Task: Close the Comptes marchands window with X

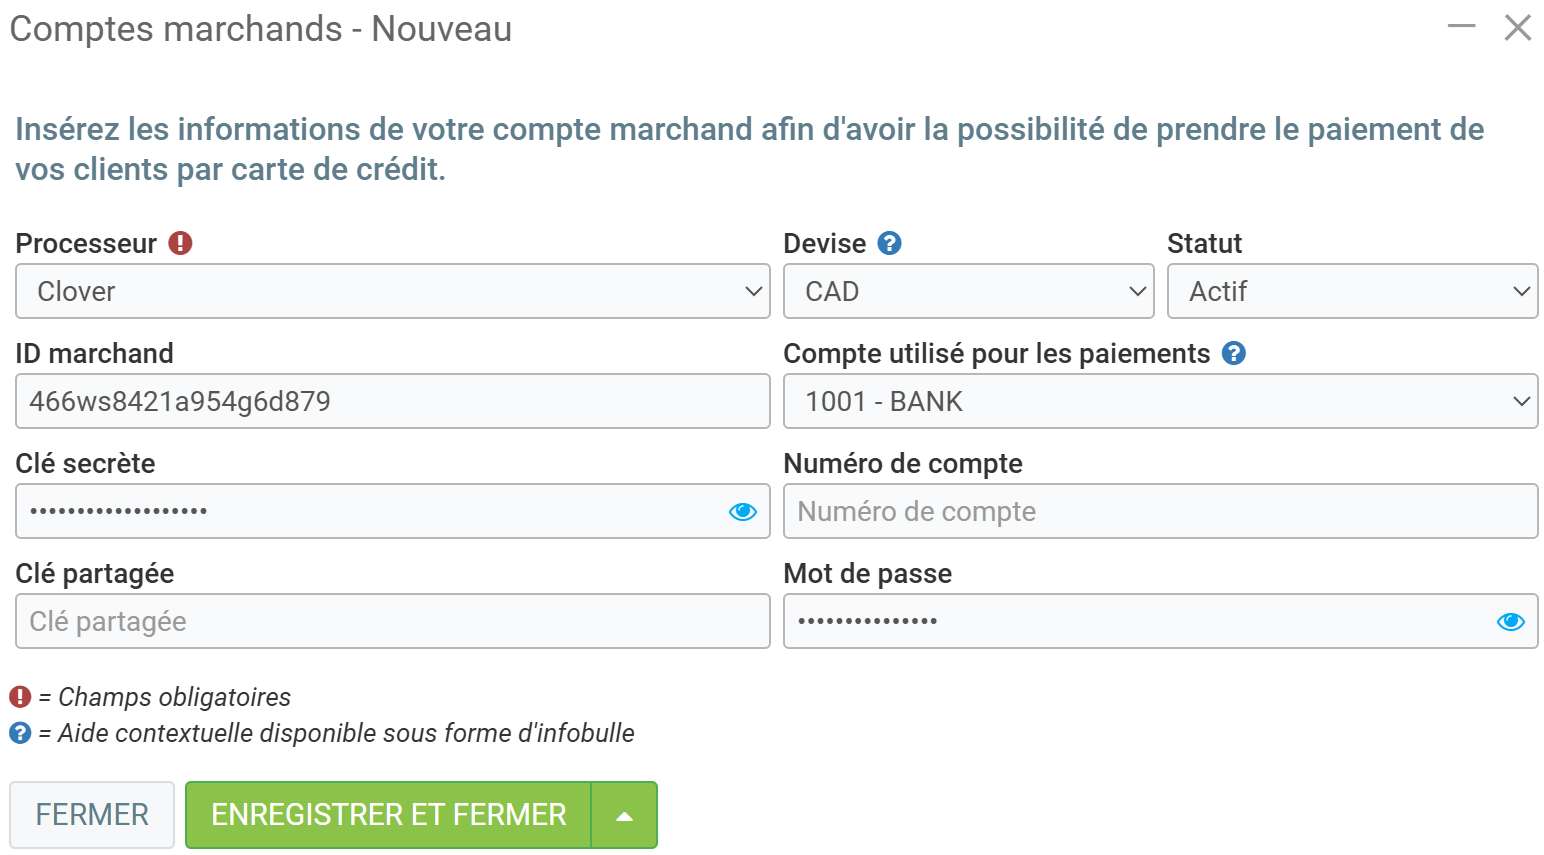Action: tap(1518, 28)
